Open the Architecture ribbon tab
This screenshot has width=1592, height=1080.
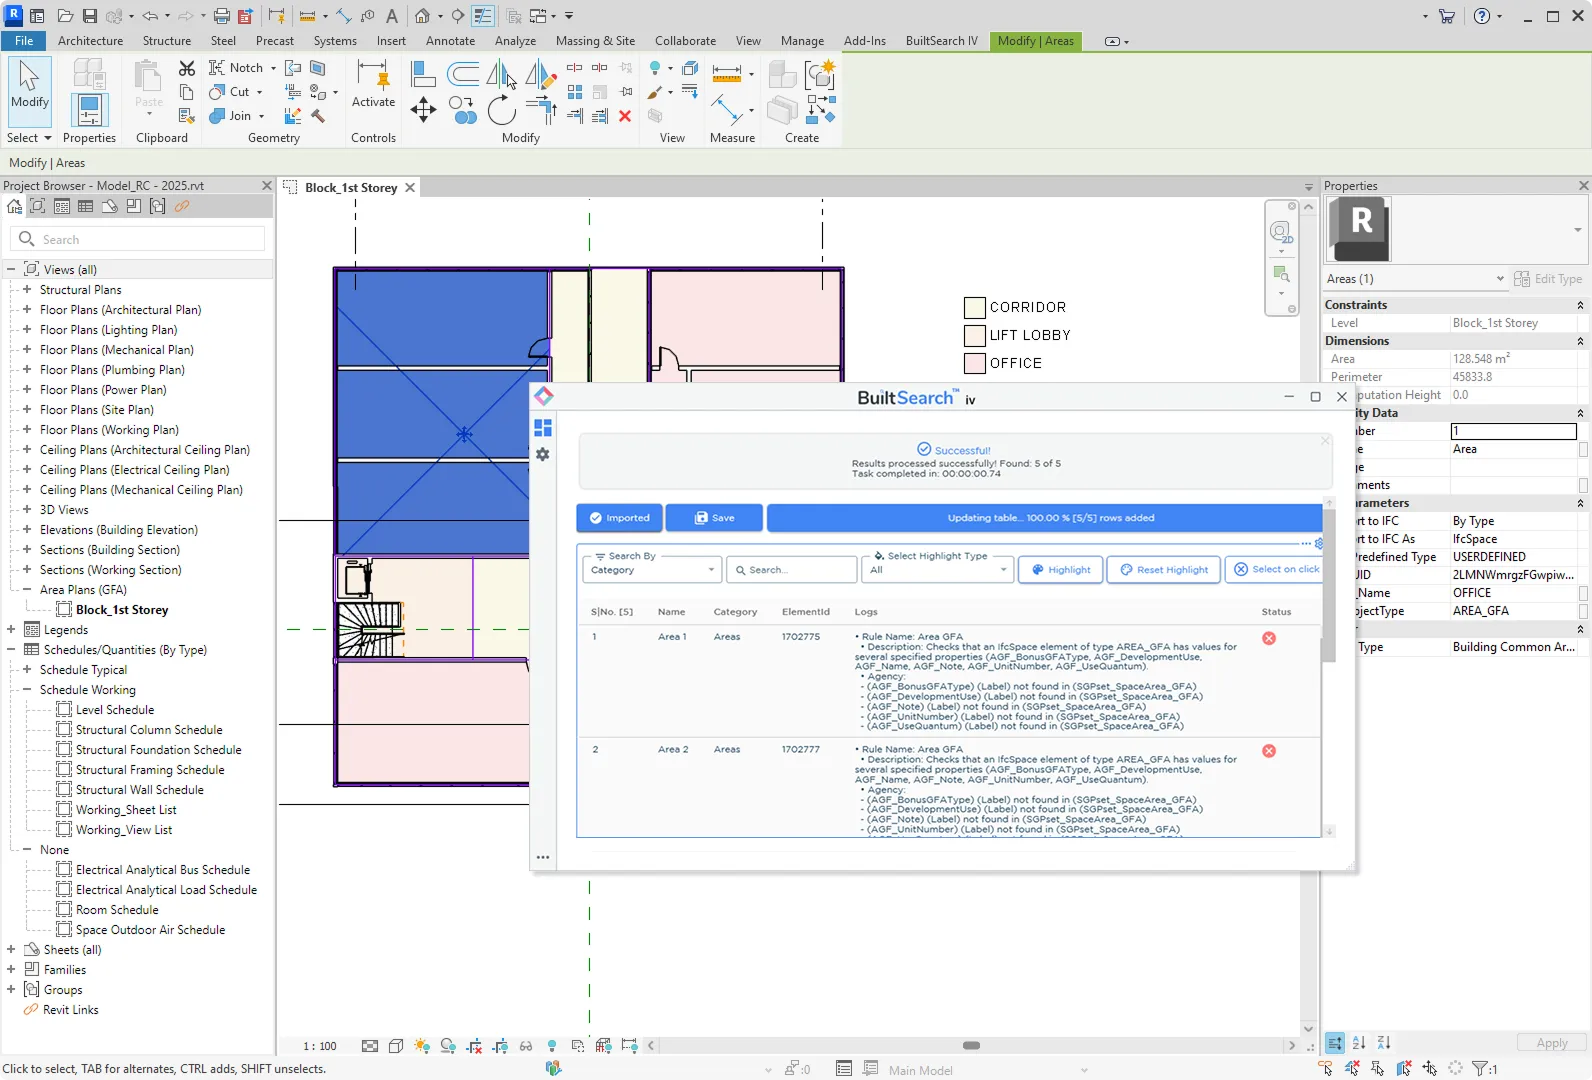[90, 41]
